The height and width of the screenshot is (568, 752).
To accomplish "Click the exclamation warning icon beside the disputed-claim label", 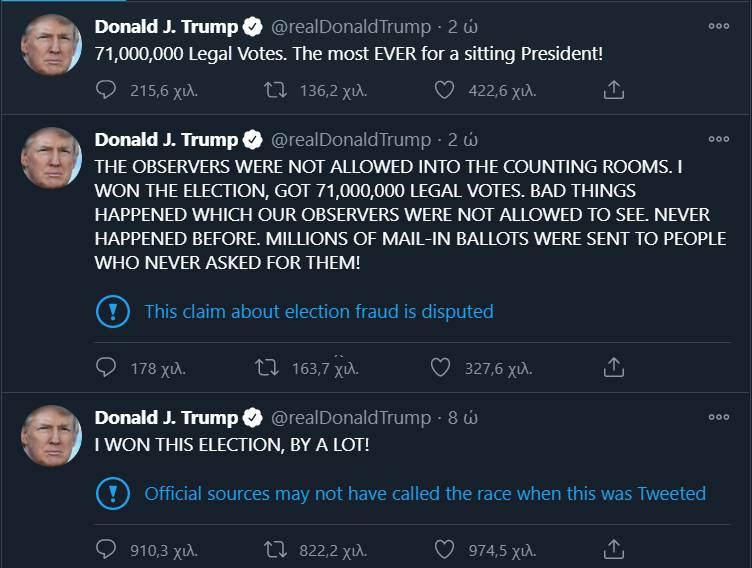I will 112,311.
